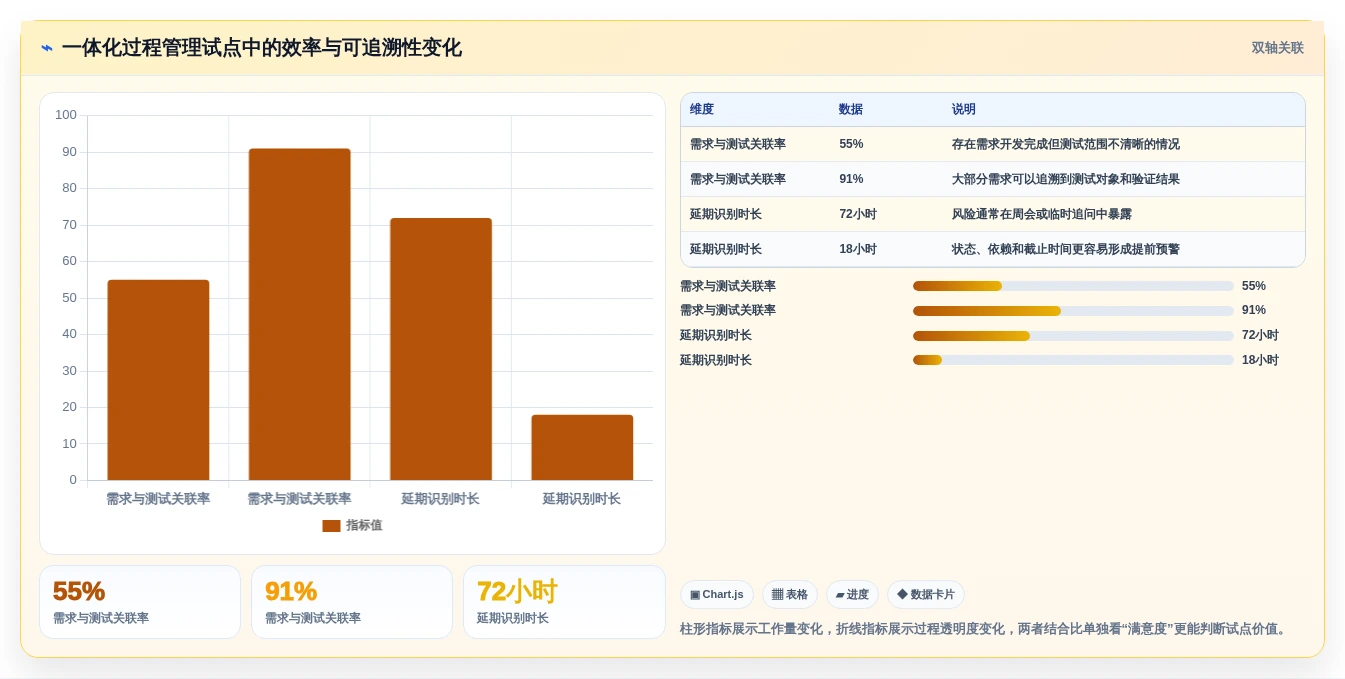
Task: Click the 18小时 progress bar track
Action: (x=1073, y=360)
